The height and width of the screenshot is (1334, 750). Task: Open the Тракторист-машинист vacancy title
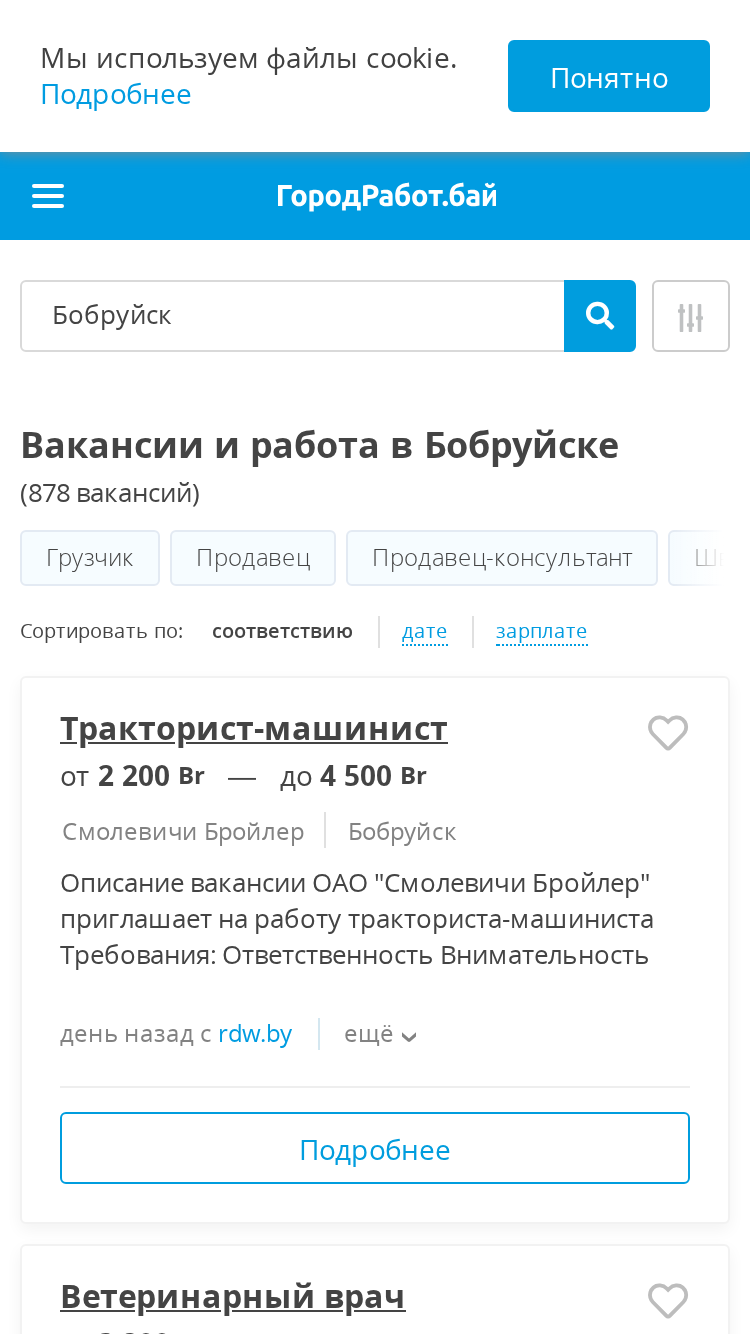click(254, 729)
